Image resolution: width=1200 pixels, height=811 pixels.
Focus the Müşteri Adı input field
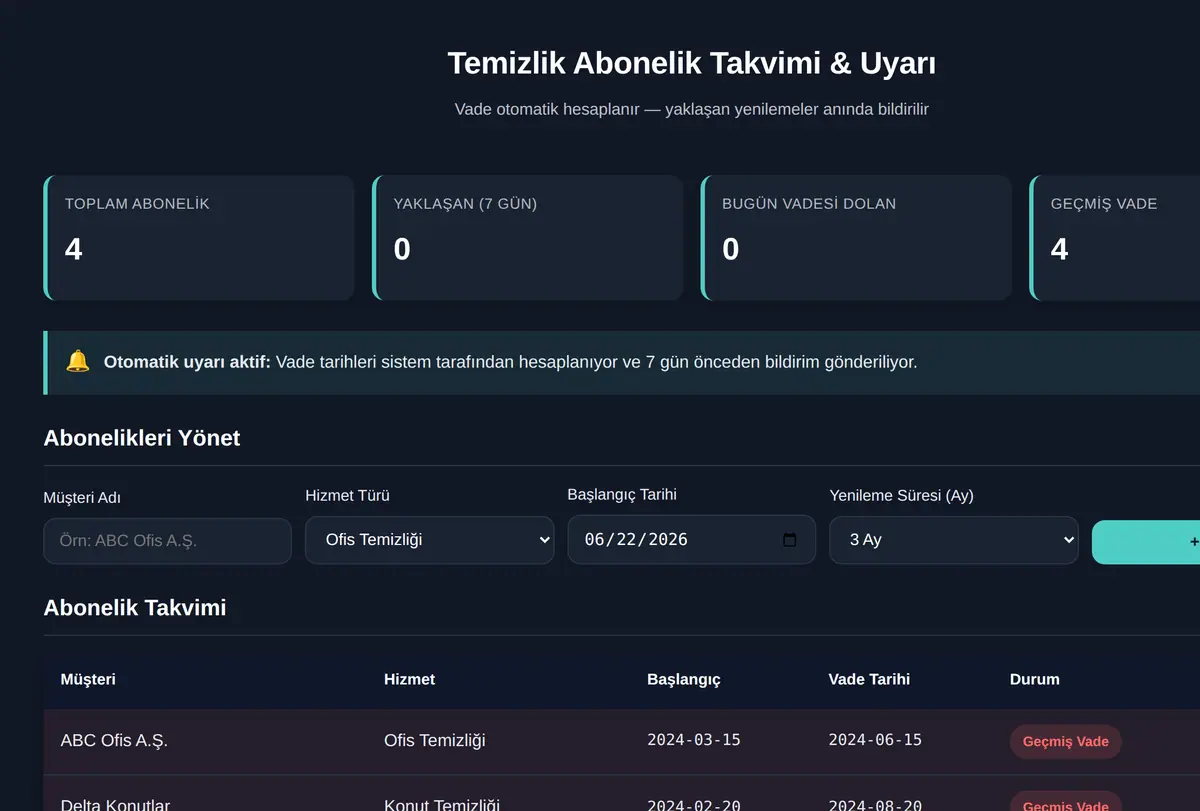coord(168,541)
